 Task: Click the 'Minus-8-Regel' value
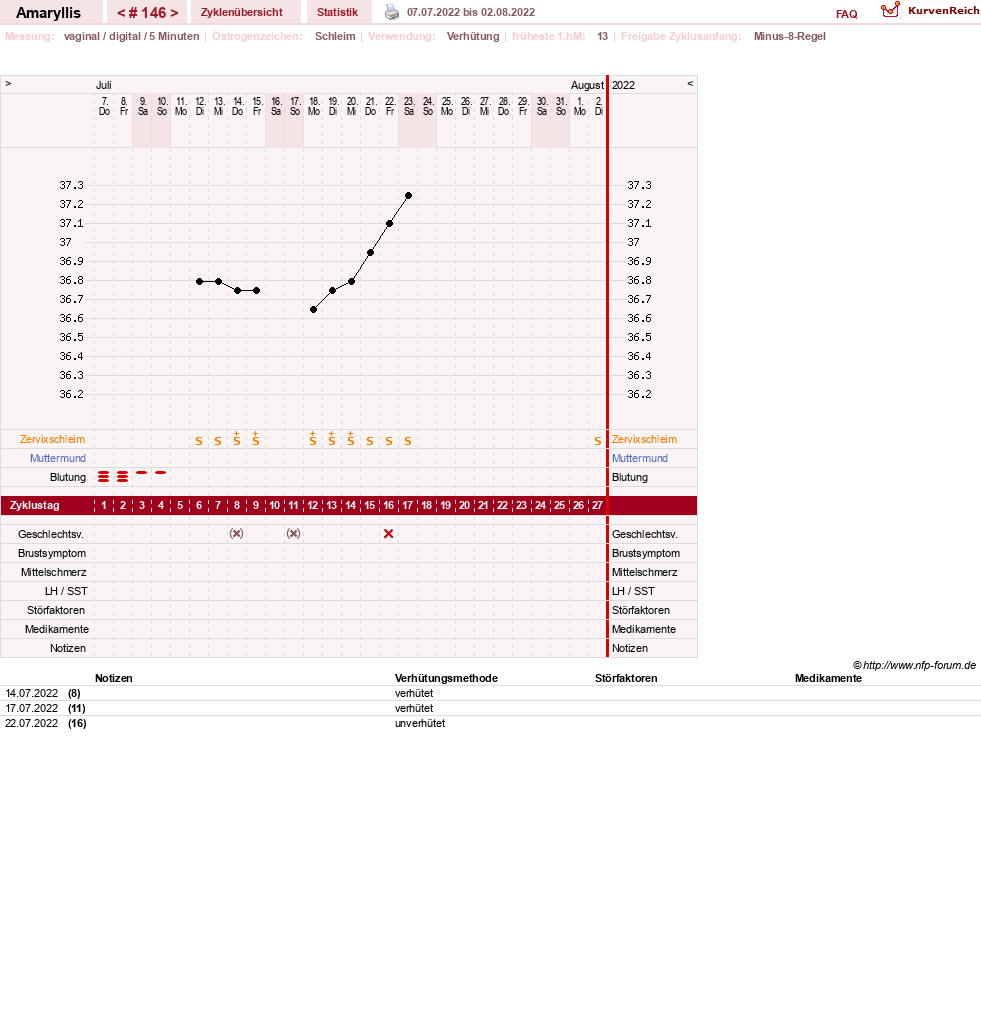pyautogui.click(x=790, y=36)
